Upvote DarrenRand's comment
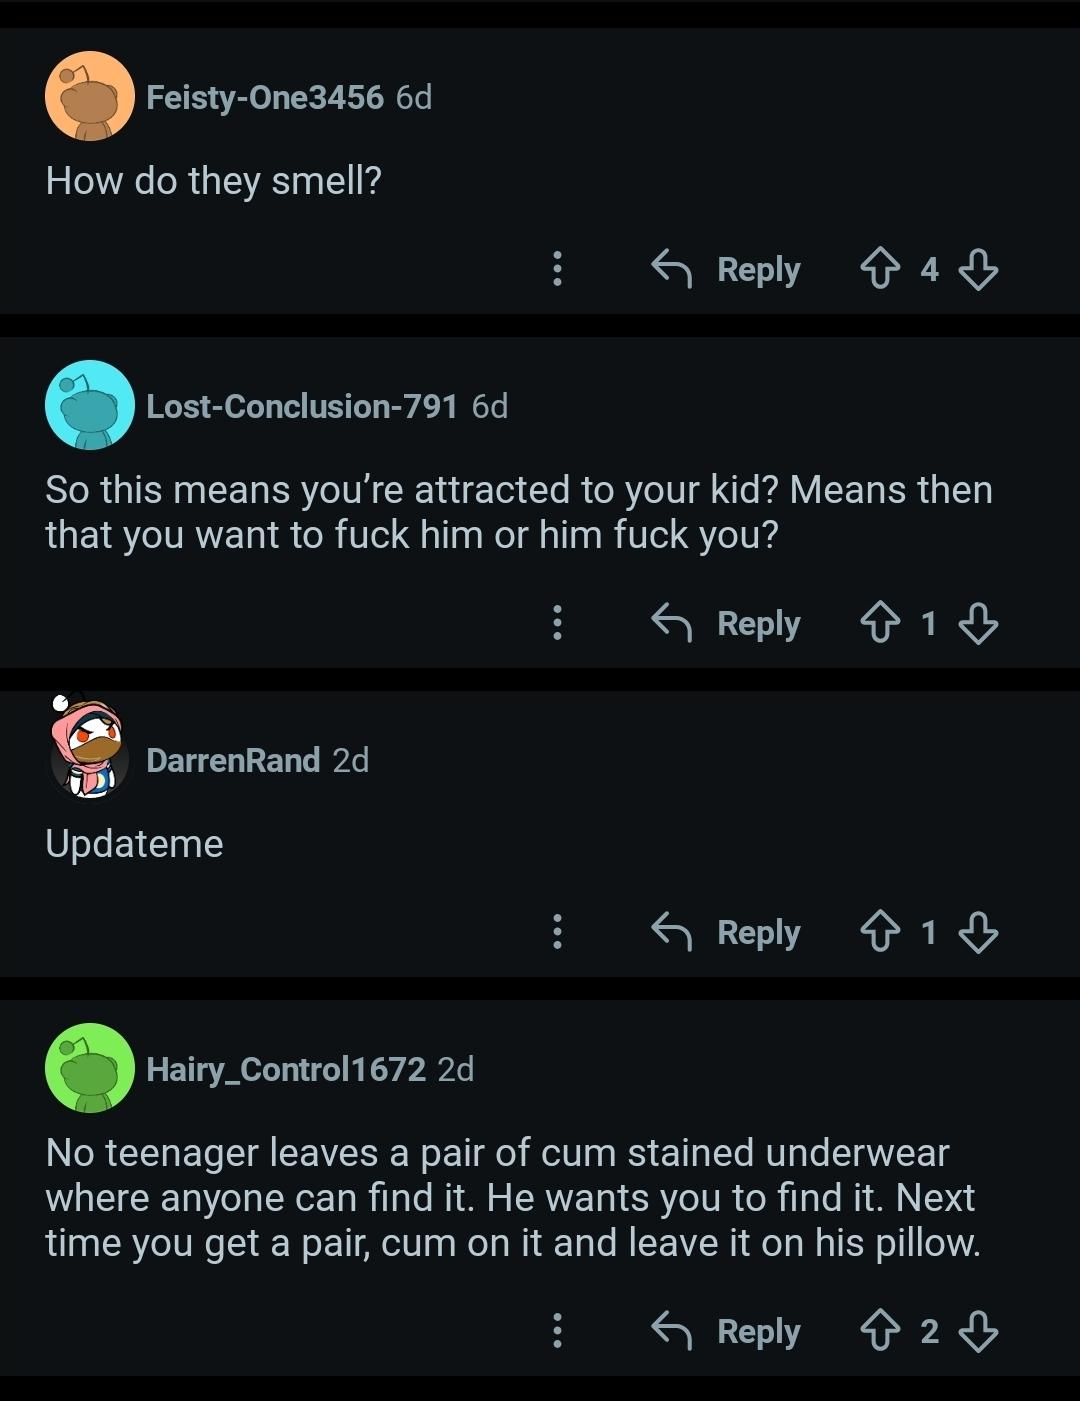The height and width of the screenshot is (1401, 1080). pyautogui.click(x=880, y=932)
